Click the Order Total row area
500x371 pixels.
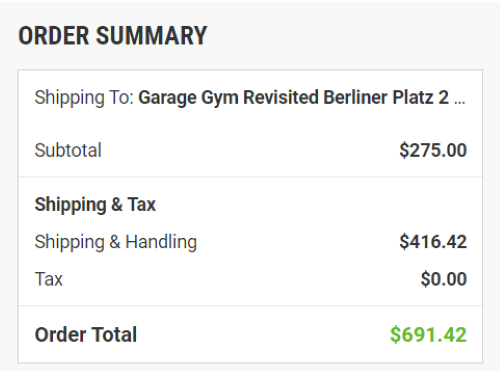coord(250,334)
